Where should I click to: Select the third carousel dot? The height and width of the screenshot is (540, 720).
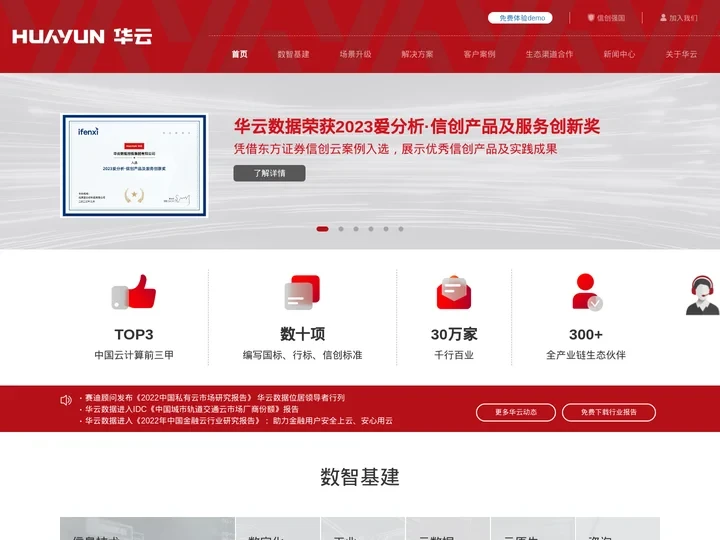356,229
